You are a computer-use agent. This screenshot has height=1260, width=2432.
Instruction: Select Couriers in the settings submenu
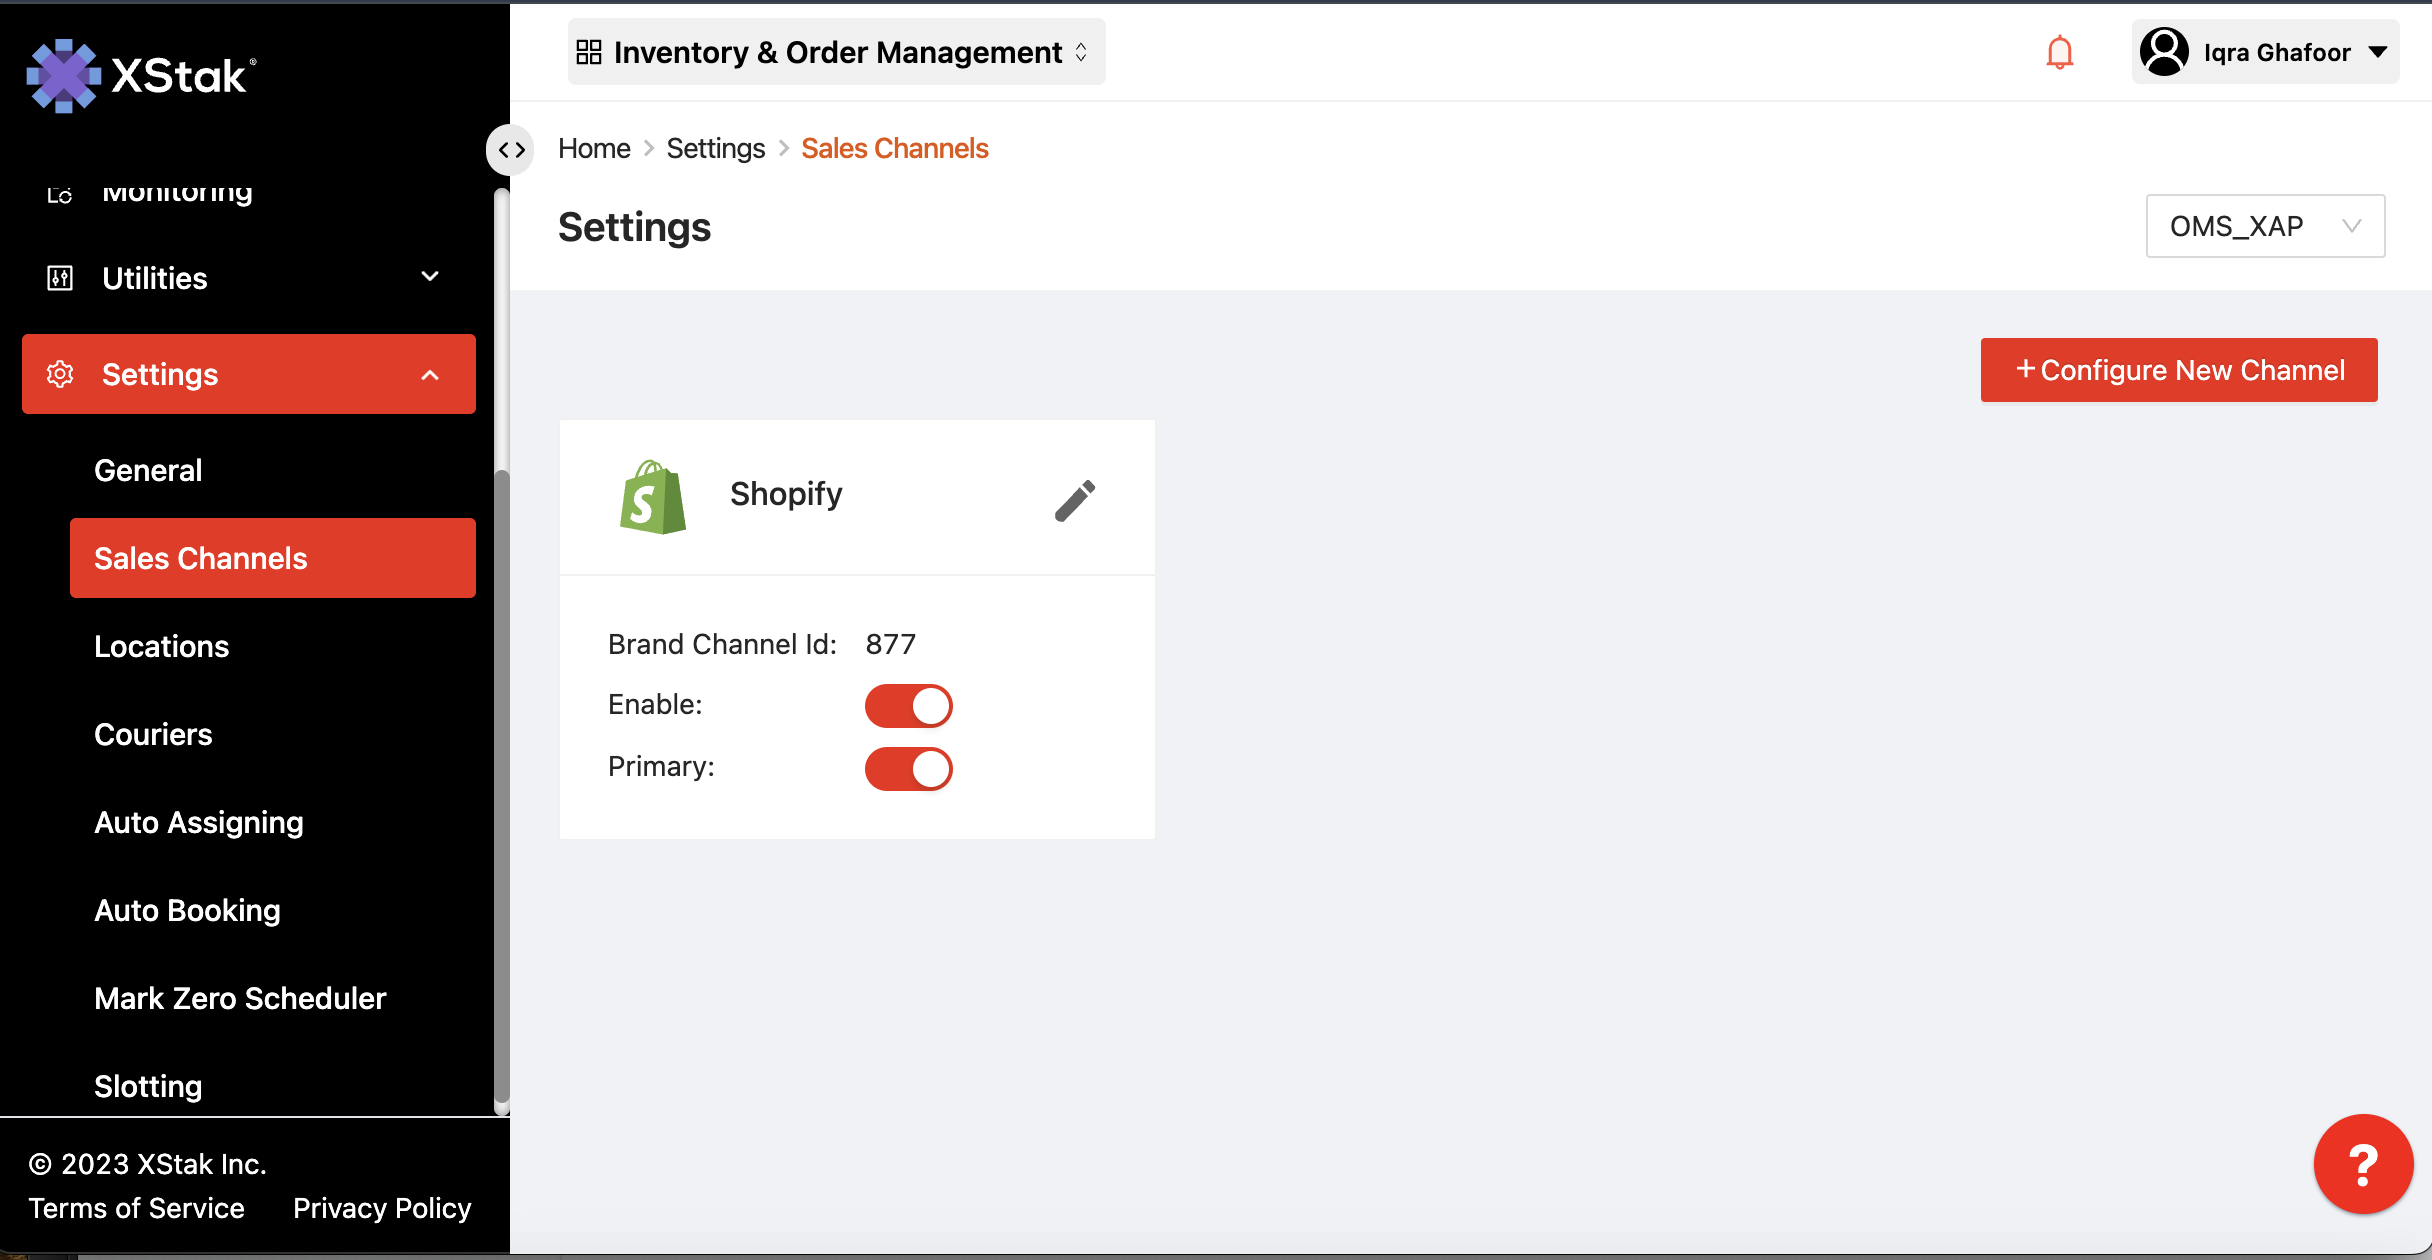(153, 734)
